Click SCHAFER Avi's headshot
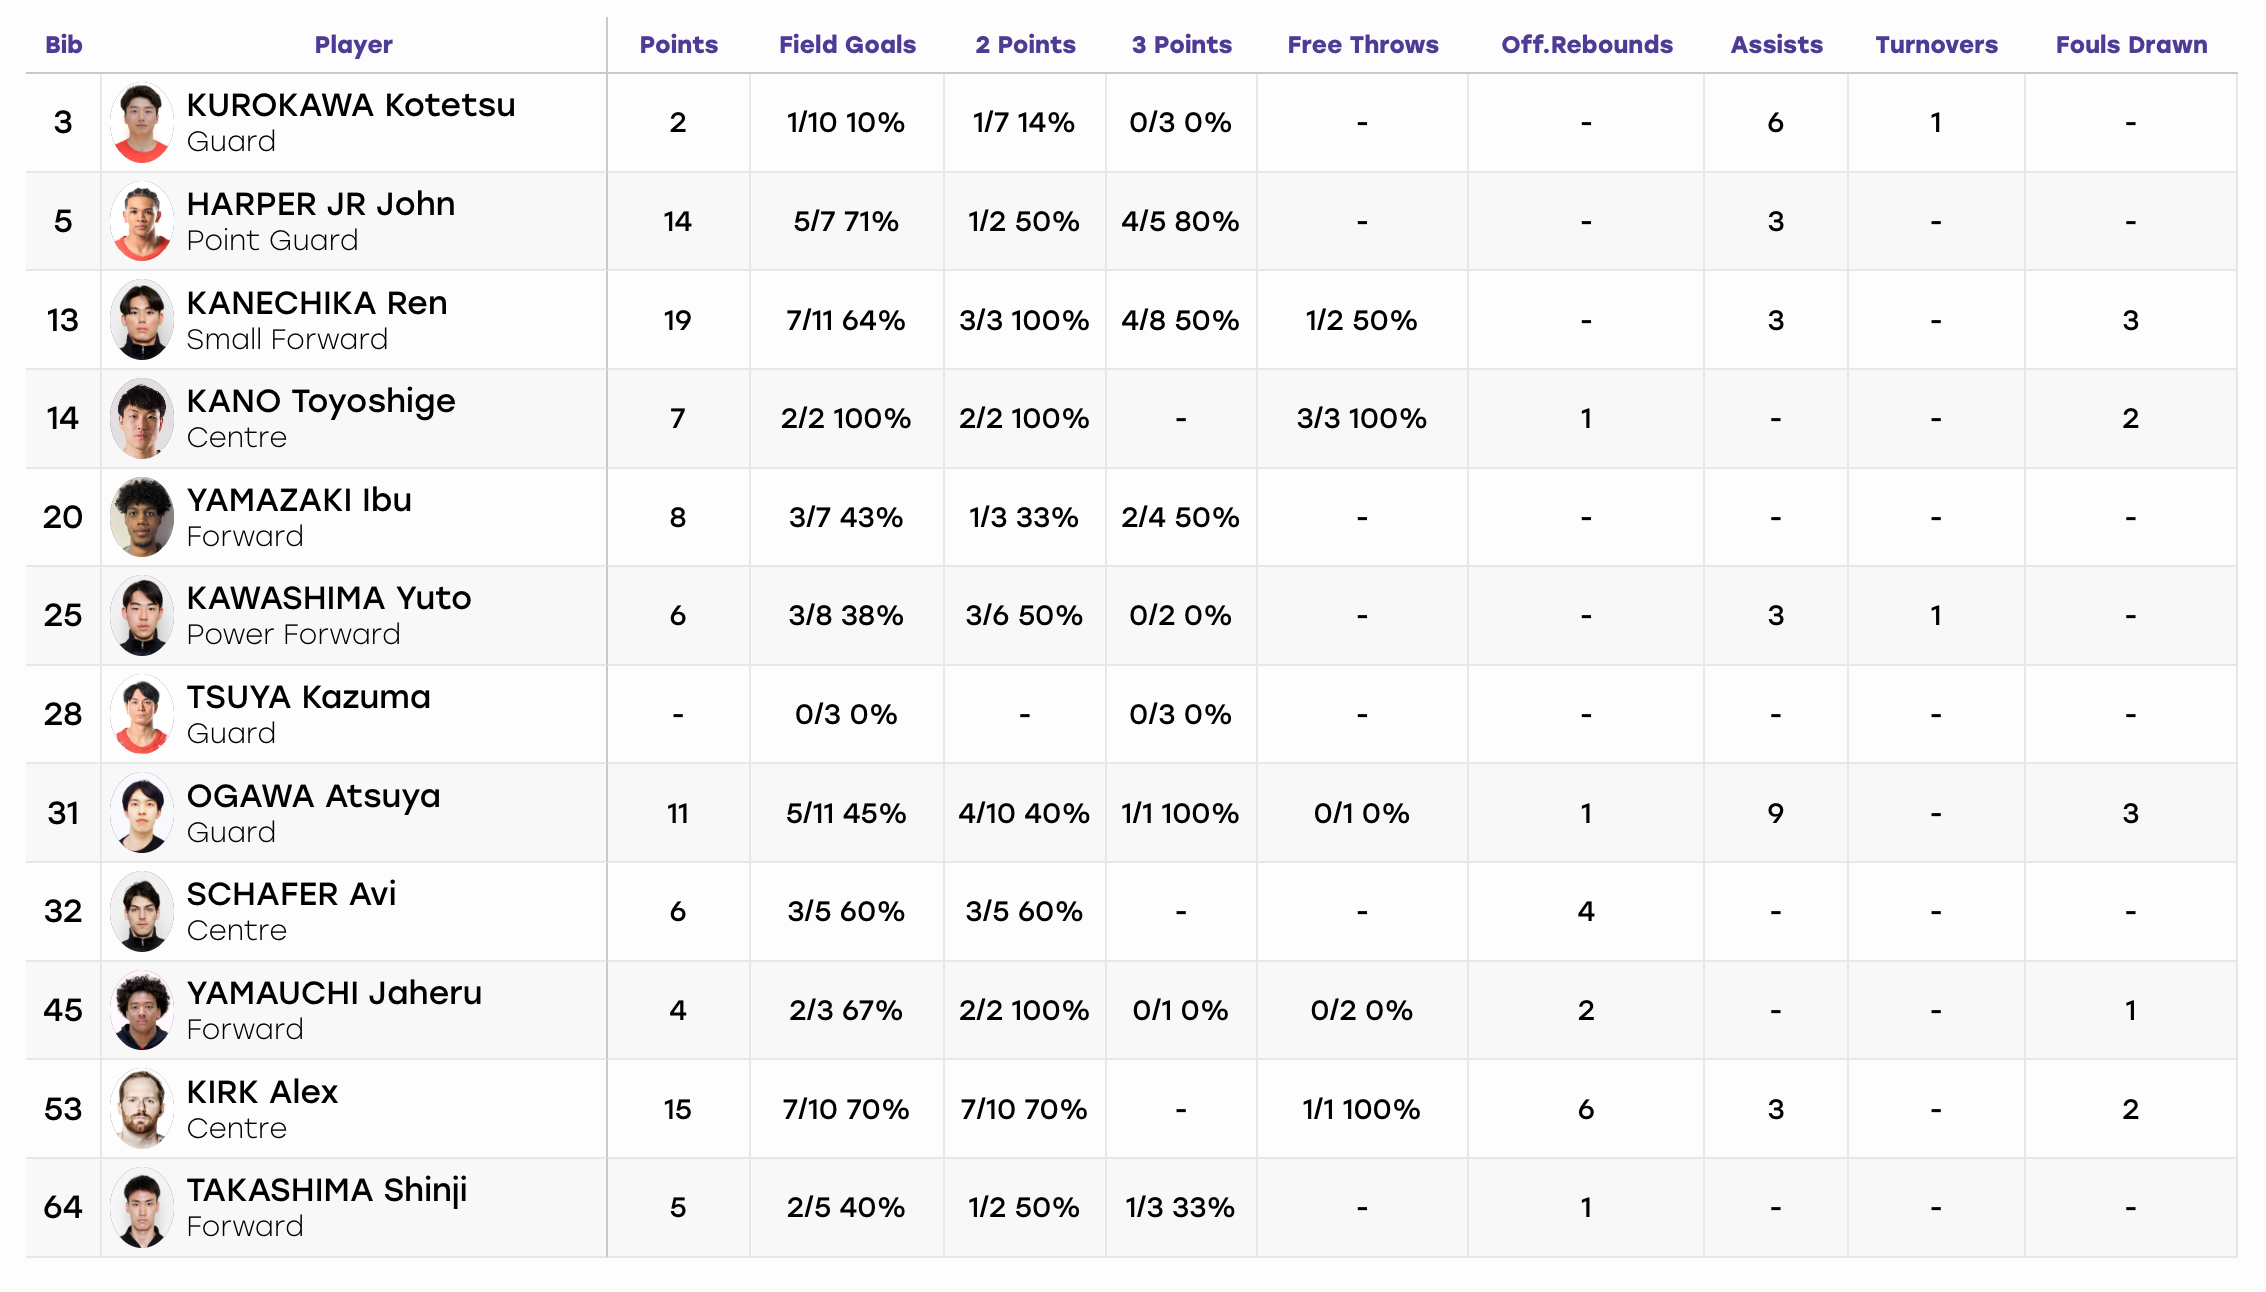 [x=141, y=911]
